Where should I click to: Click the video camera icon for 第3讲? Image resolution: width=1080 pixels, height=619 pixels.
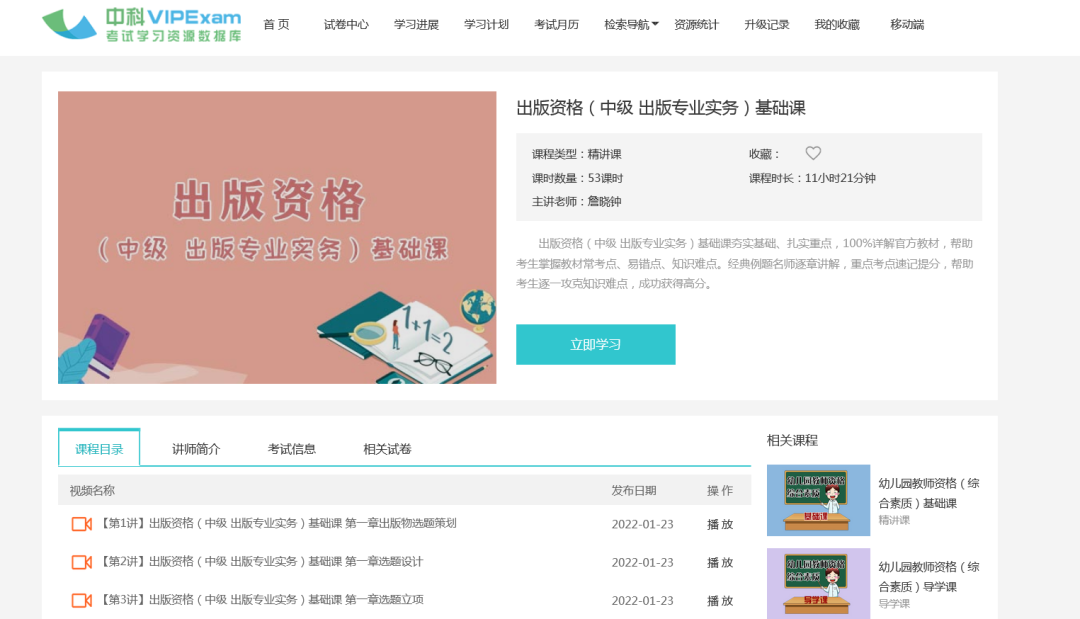coord(82,600)
